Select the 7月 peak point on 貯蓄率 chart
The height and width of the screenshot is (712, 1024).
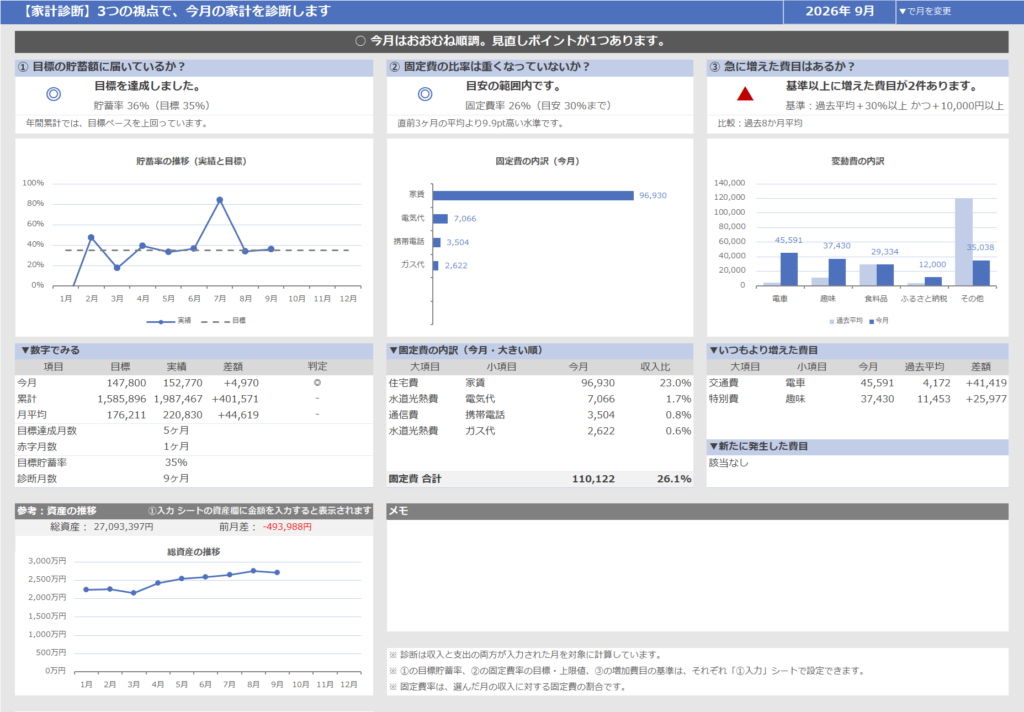point(219,200)
